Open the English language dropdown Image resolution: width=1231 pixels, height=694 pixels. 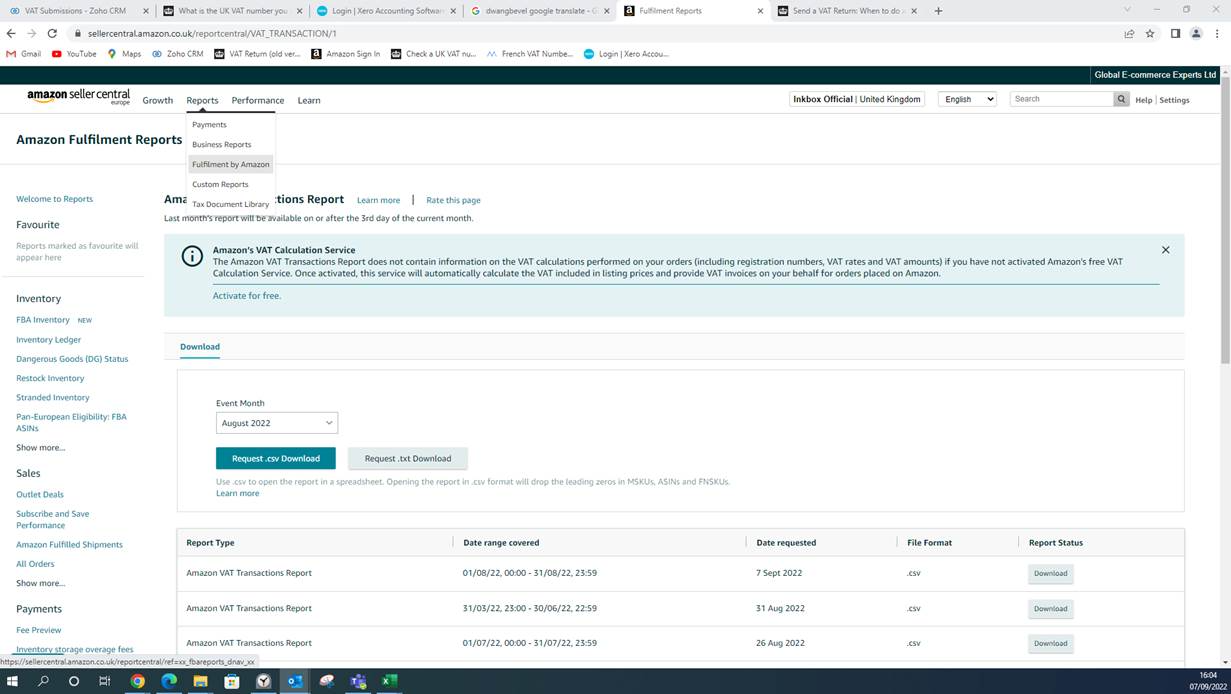tap(967, 99)
